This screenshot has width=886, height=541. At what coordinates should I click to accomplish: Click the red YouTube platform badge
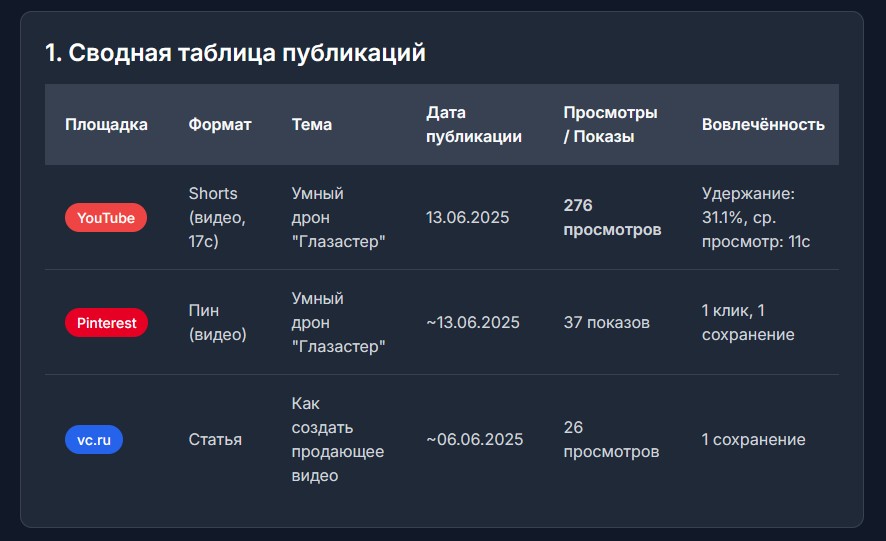(106, 218)
